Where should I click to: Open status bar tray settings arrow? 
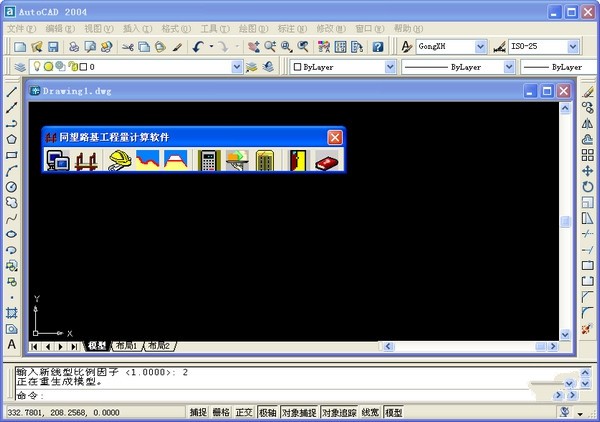tap(581, 413)
